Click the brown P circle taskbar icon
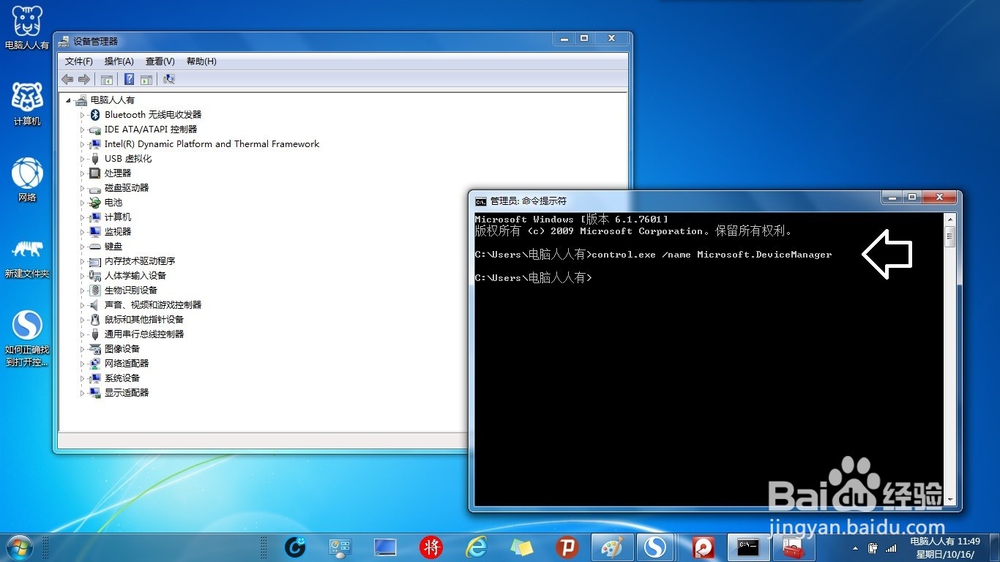Screen dimensions: 1000x562 [566, 547]
